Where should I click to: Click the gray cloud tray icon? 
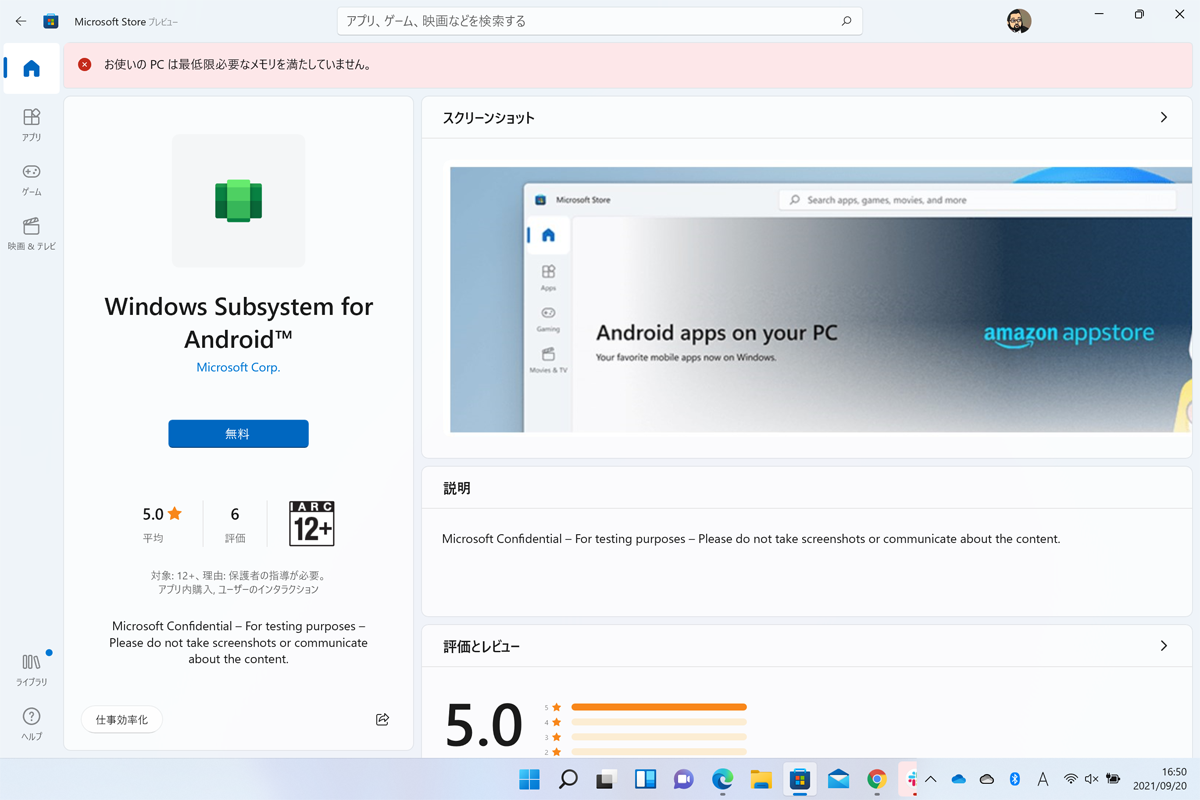click(x=987, y=779)
